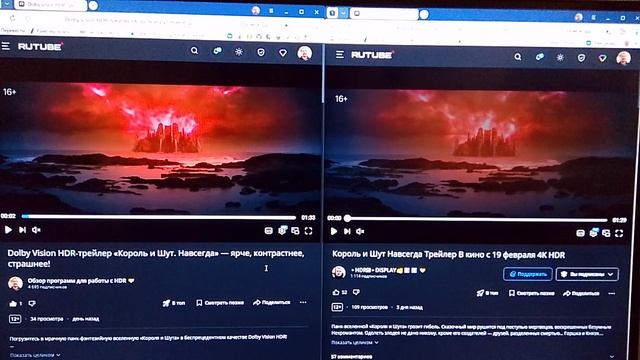Play the Dolby Vision trailer in left player
The width and height of the screenshot is (640, 360).
click(x=8, y=230)
